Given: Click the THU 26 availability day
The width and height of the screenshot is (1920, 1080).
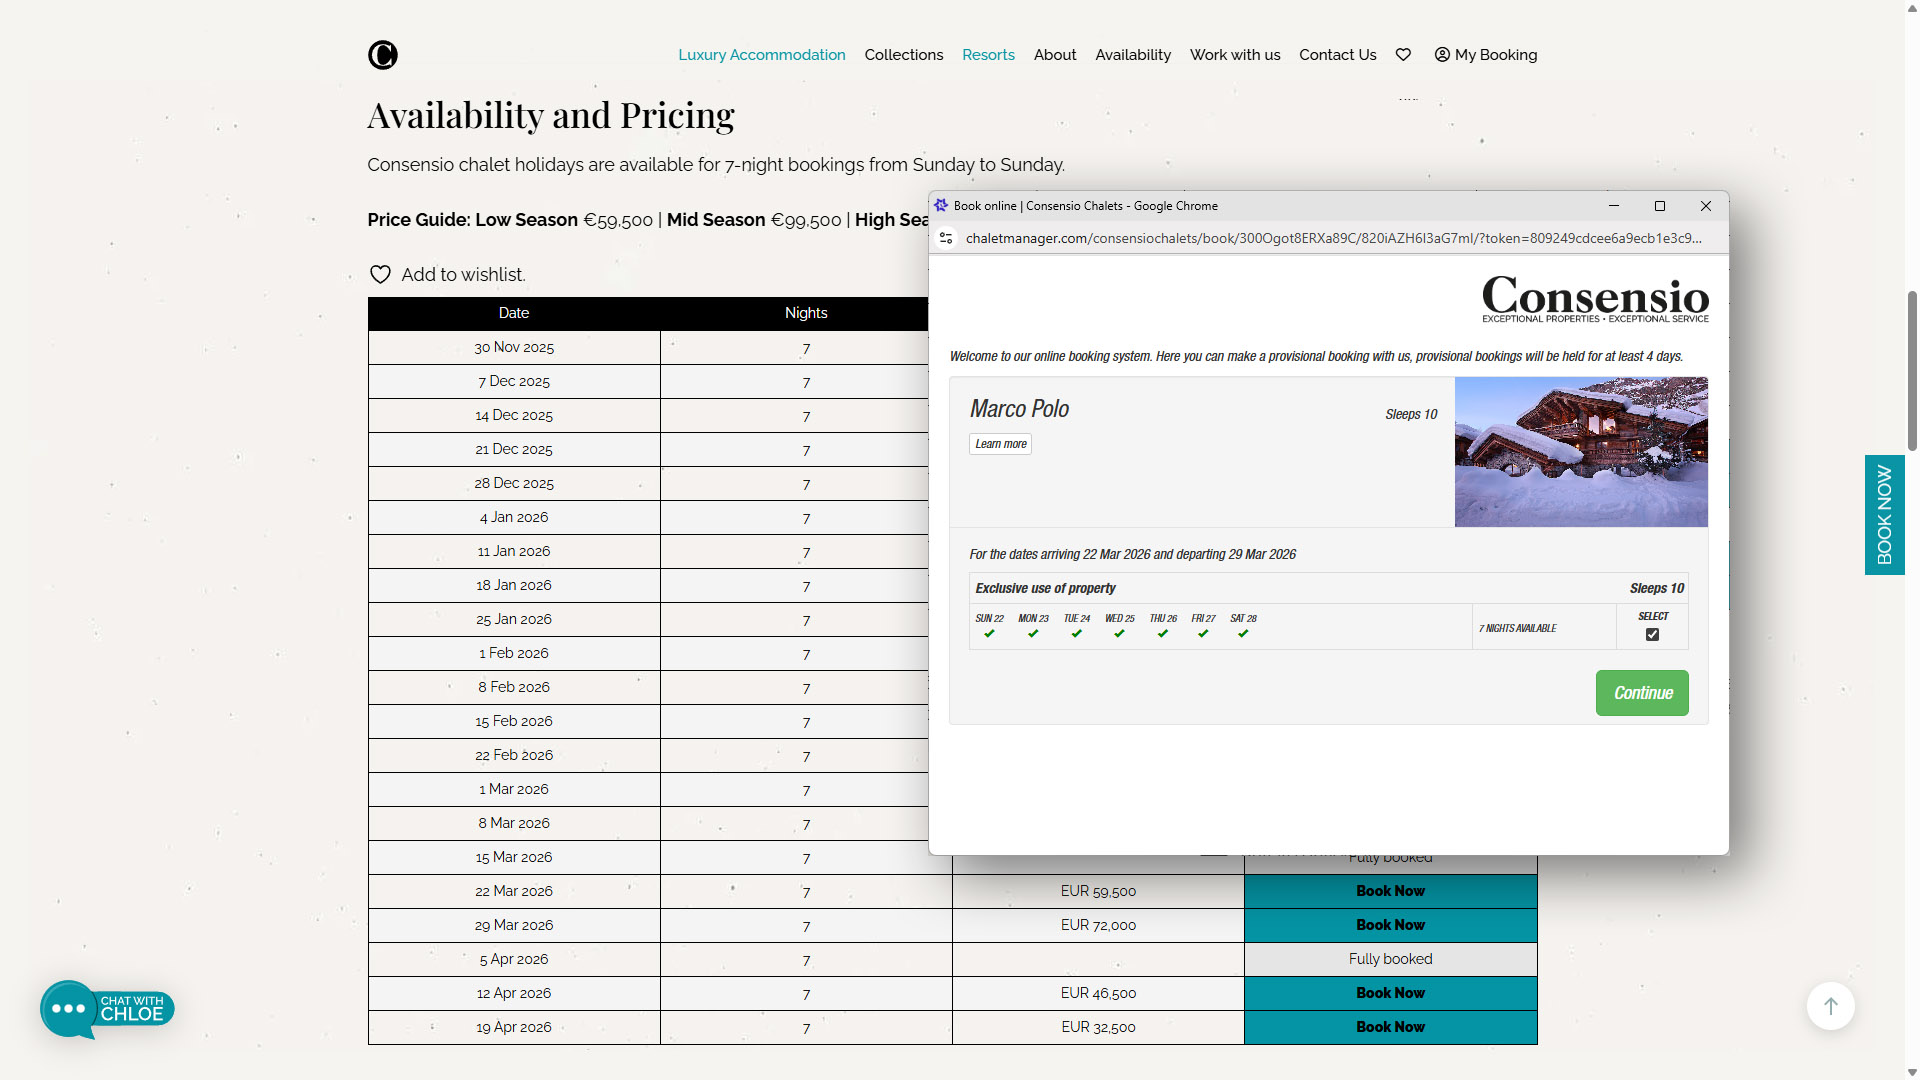Looking at the screenshot, I should [1163, 626].
